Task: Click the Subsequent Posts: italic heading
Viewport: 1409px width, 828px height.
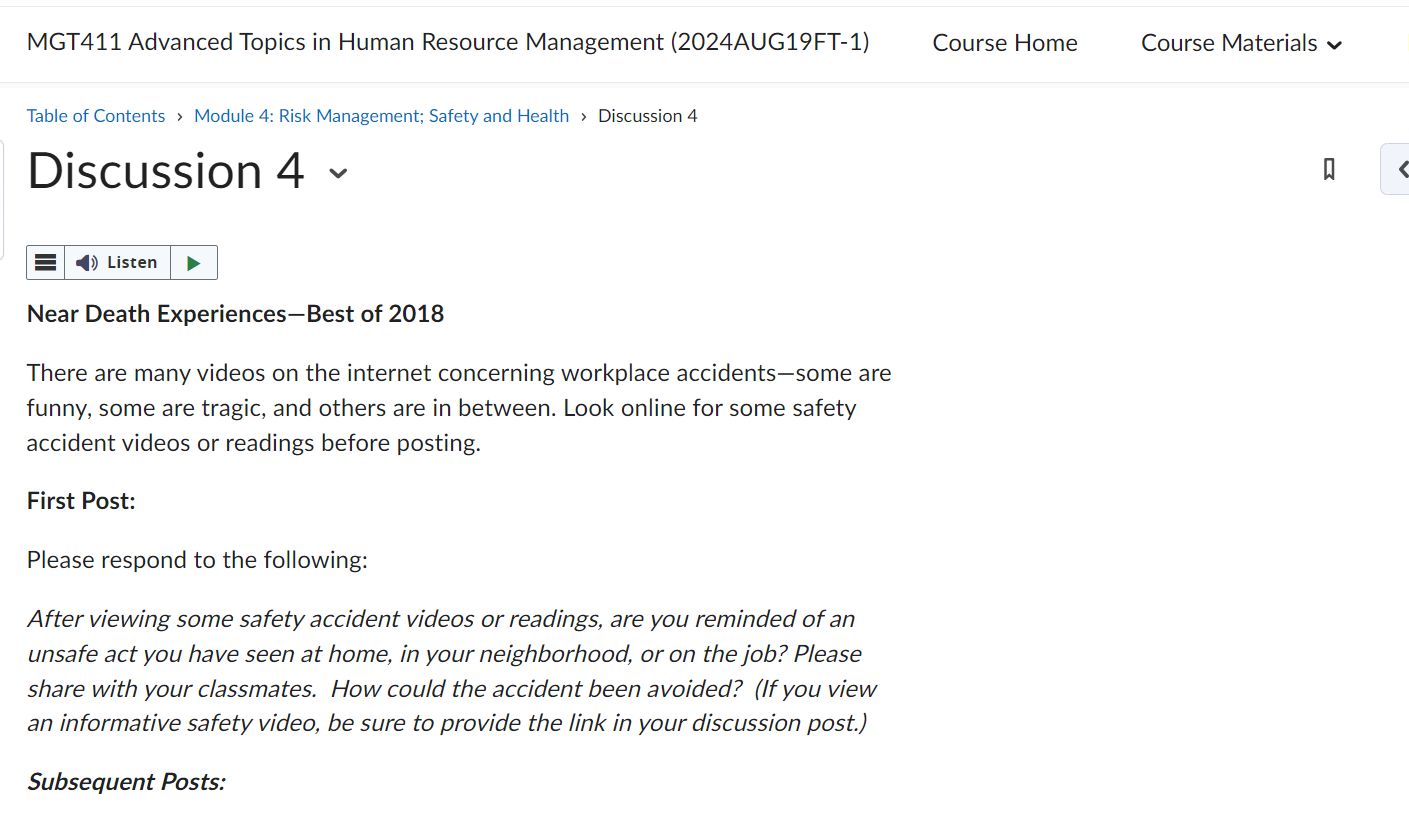Action: pyautogui.click(x=126, y=782)
